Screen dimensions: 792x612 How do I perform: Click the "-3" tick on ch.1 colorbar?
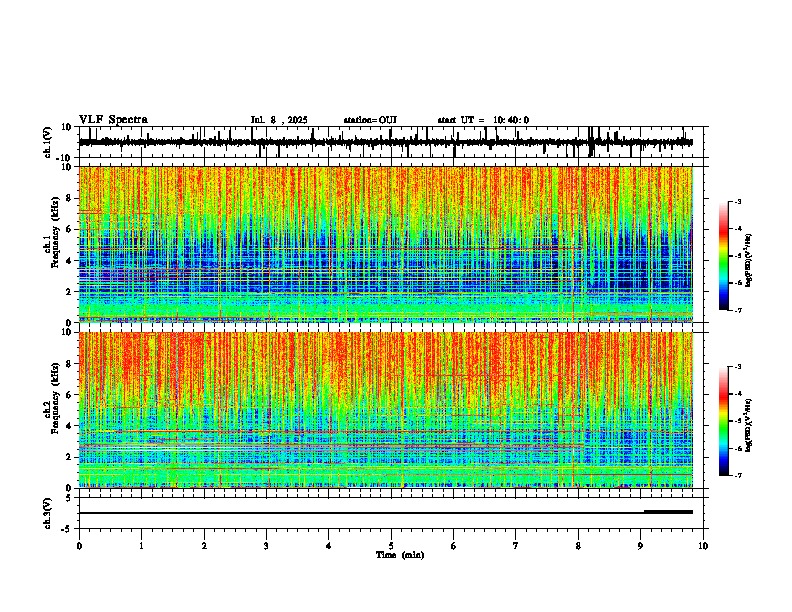click(737, 201)
